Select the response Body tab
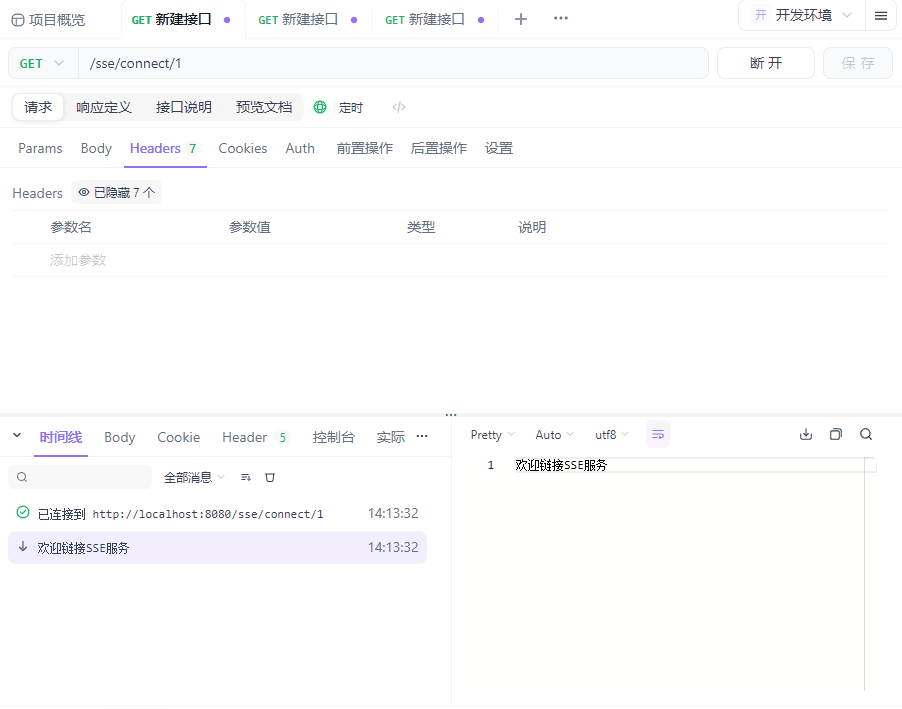 point(120,437)
